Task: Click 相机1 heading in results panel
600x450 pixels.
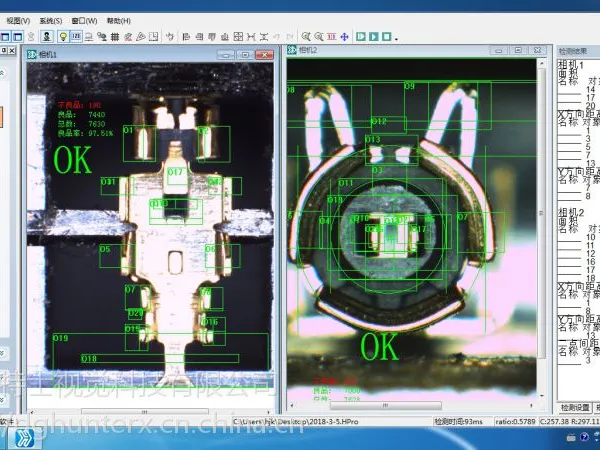Action: coord(571,65)
